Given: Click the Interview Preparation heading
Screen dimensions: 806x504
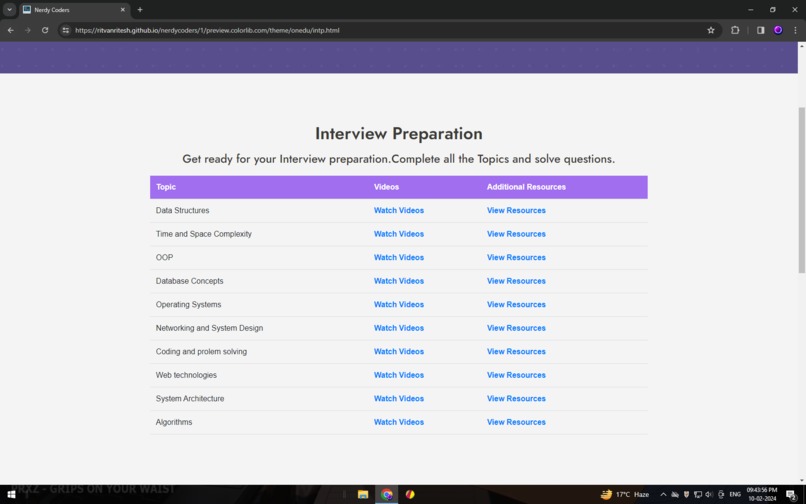Looking at the screenshot, I should pos(398,134).
